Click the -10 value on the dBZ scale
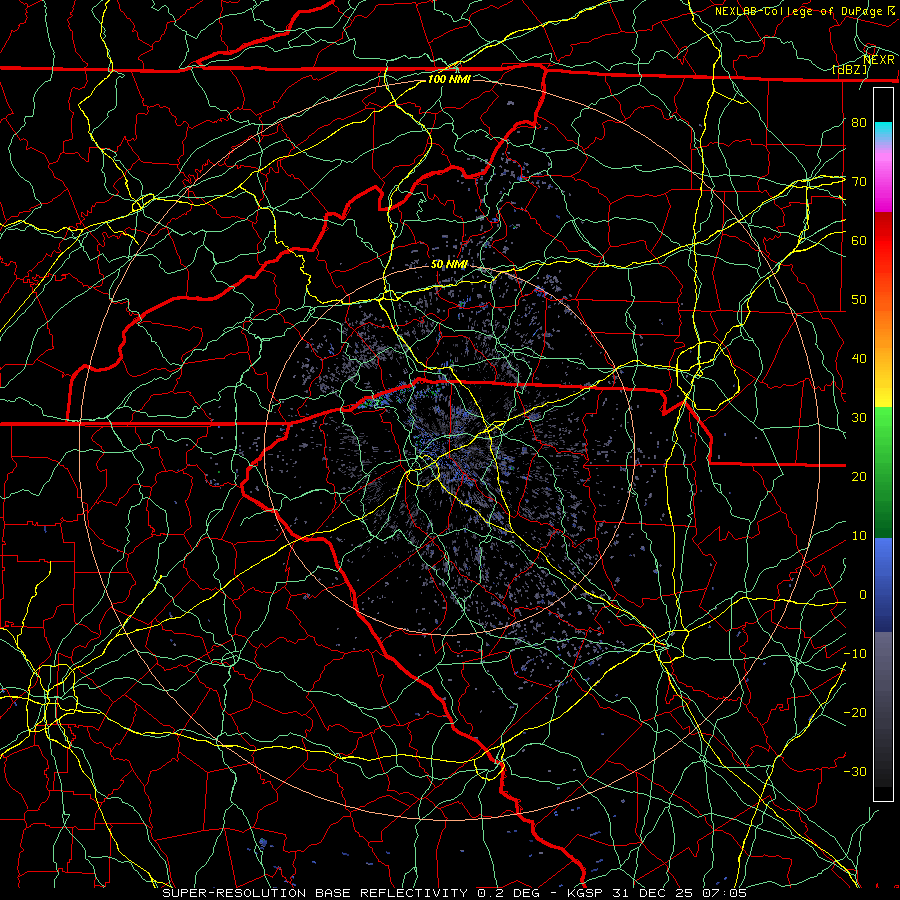This screenshot has width=900, height=900. (x=855, y=653)
